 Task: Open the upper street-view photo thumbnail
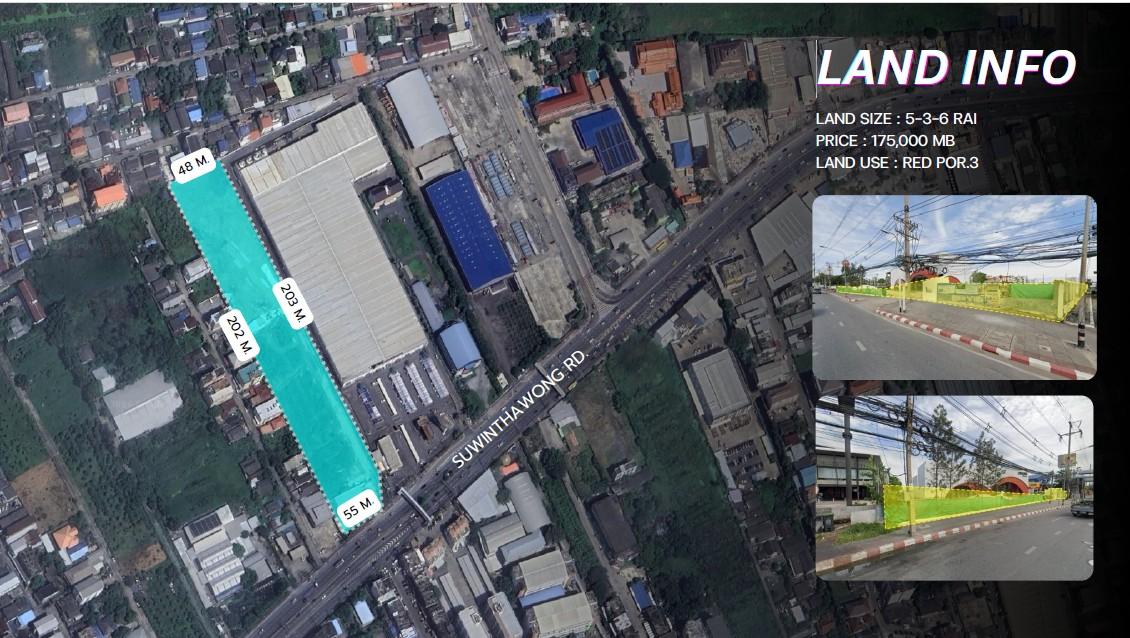tap(954, 287)
